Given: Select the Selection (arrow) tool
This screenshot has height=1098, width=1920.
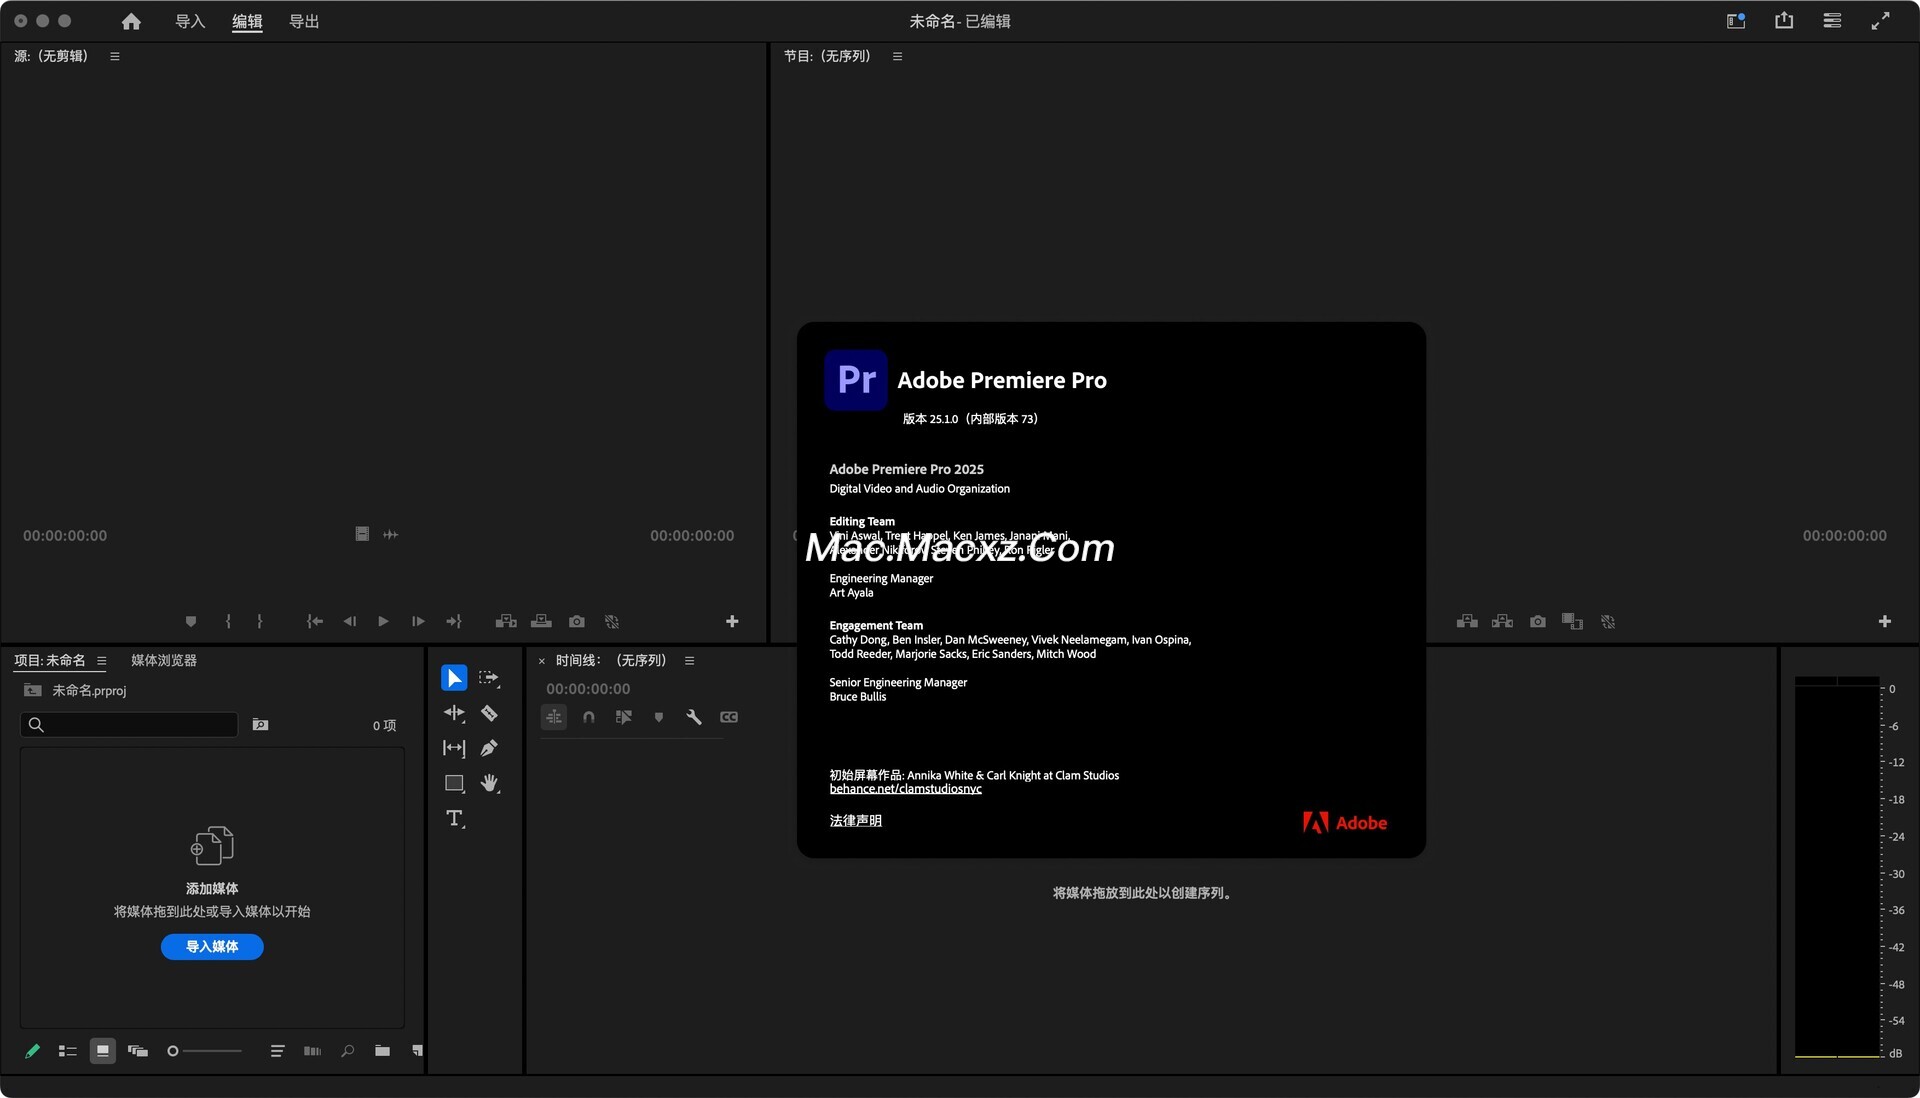Looking at the screenshot, I should (454, 678).
